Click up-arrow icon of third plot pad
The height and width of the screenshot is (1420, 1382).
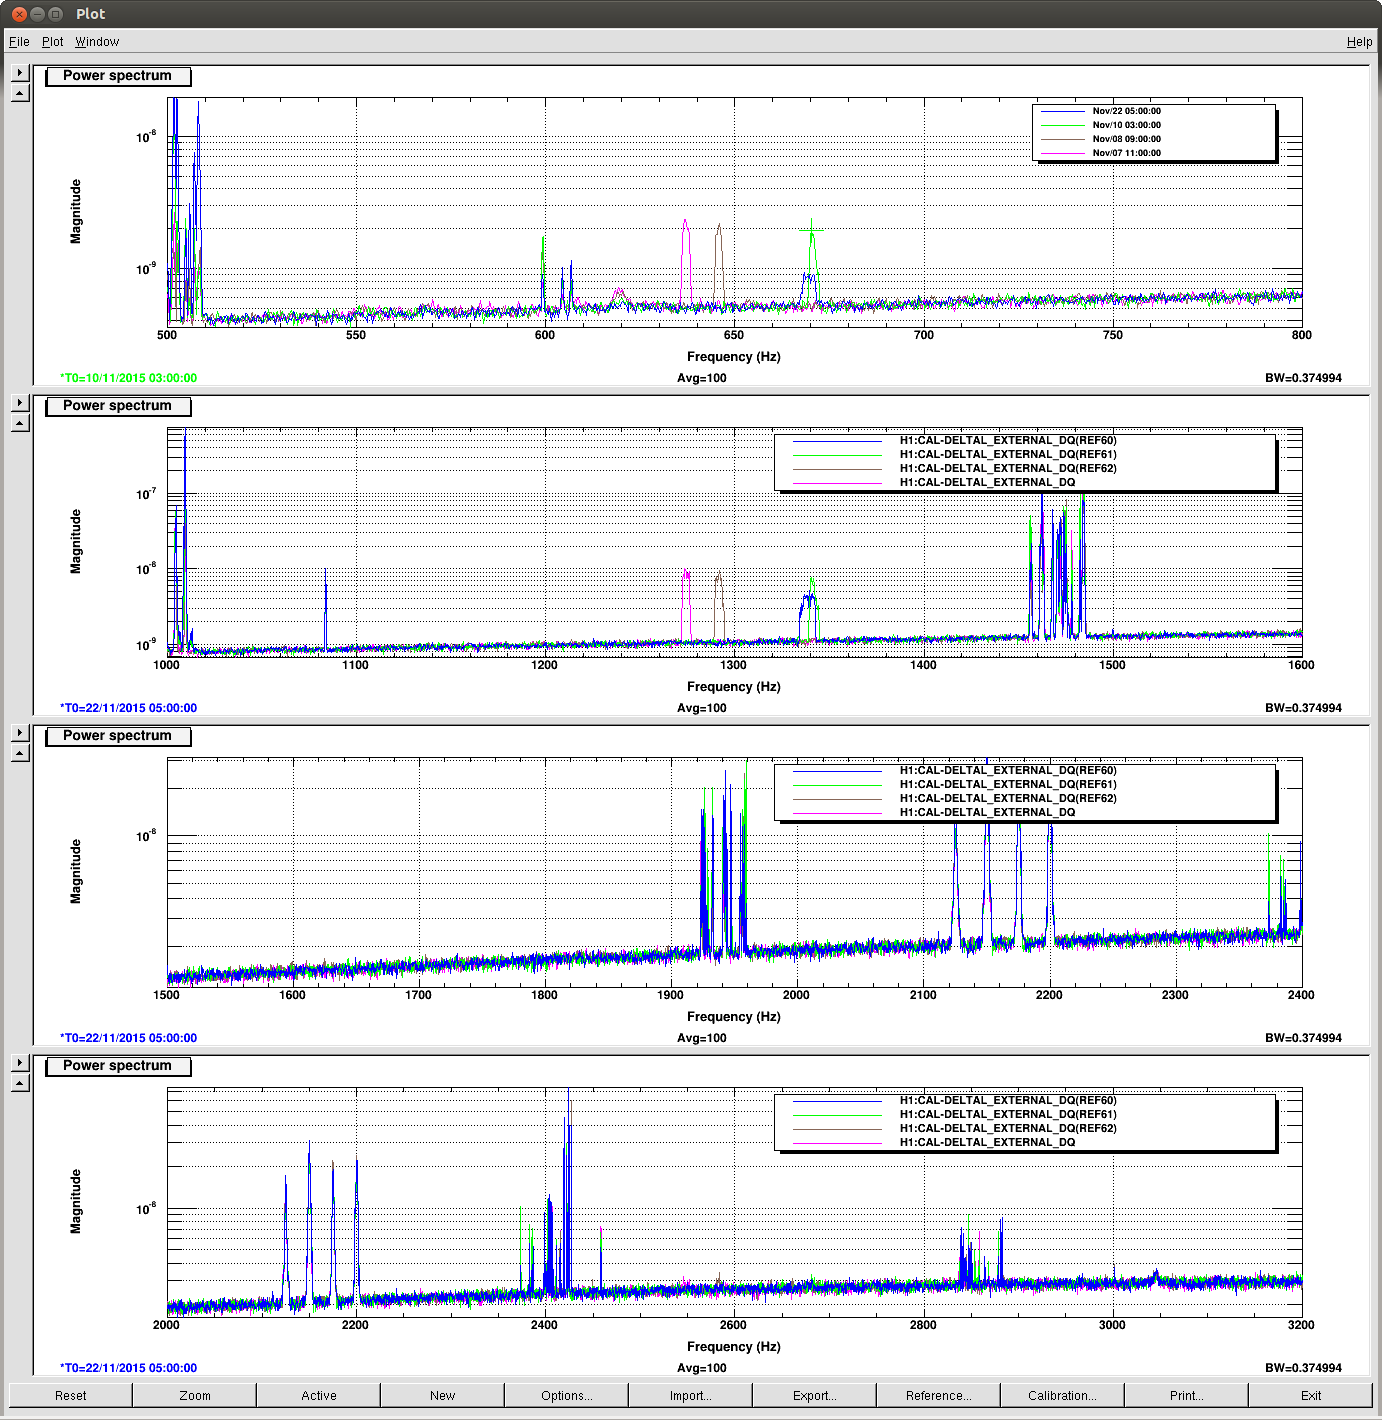(20, 753)
